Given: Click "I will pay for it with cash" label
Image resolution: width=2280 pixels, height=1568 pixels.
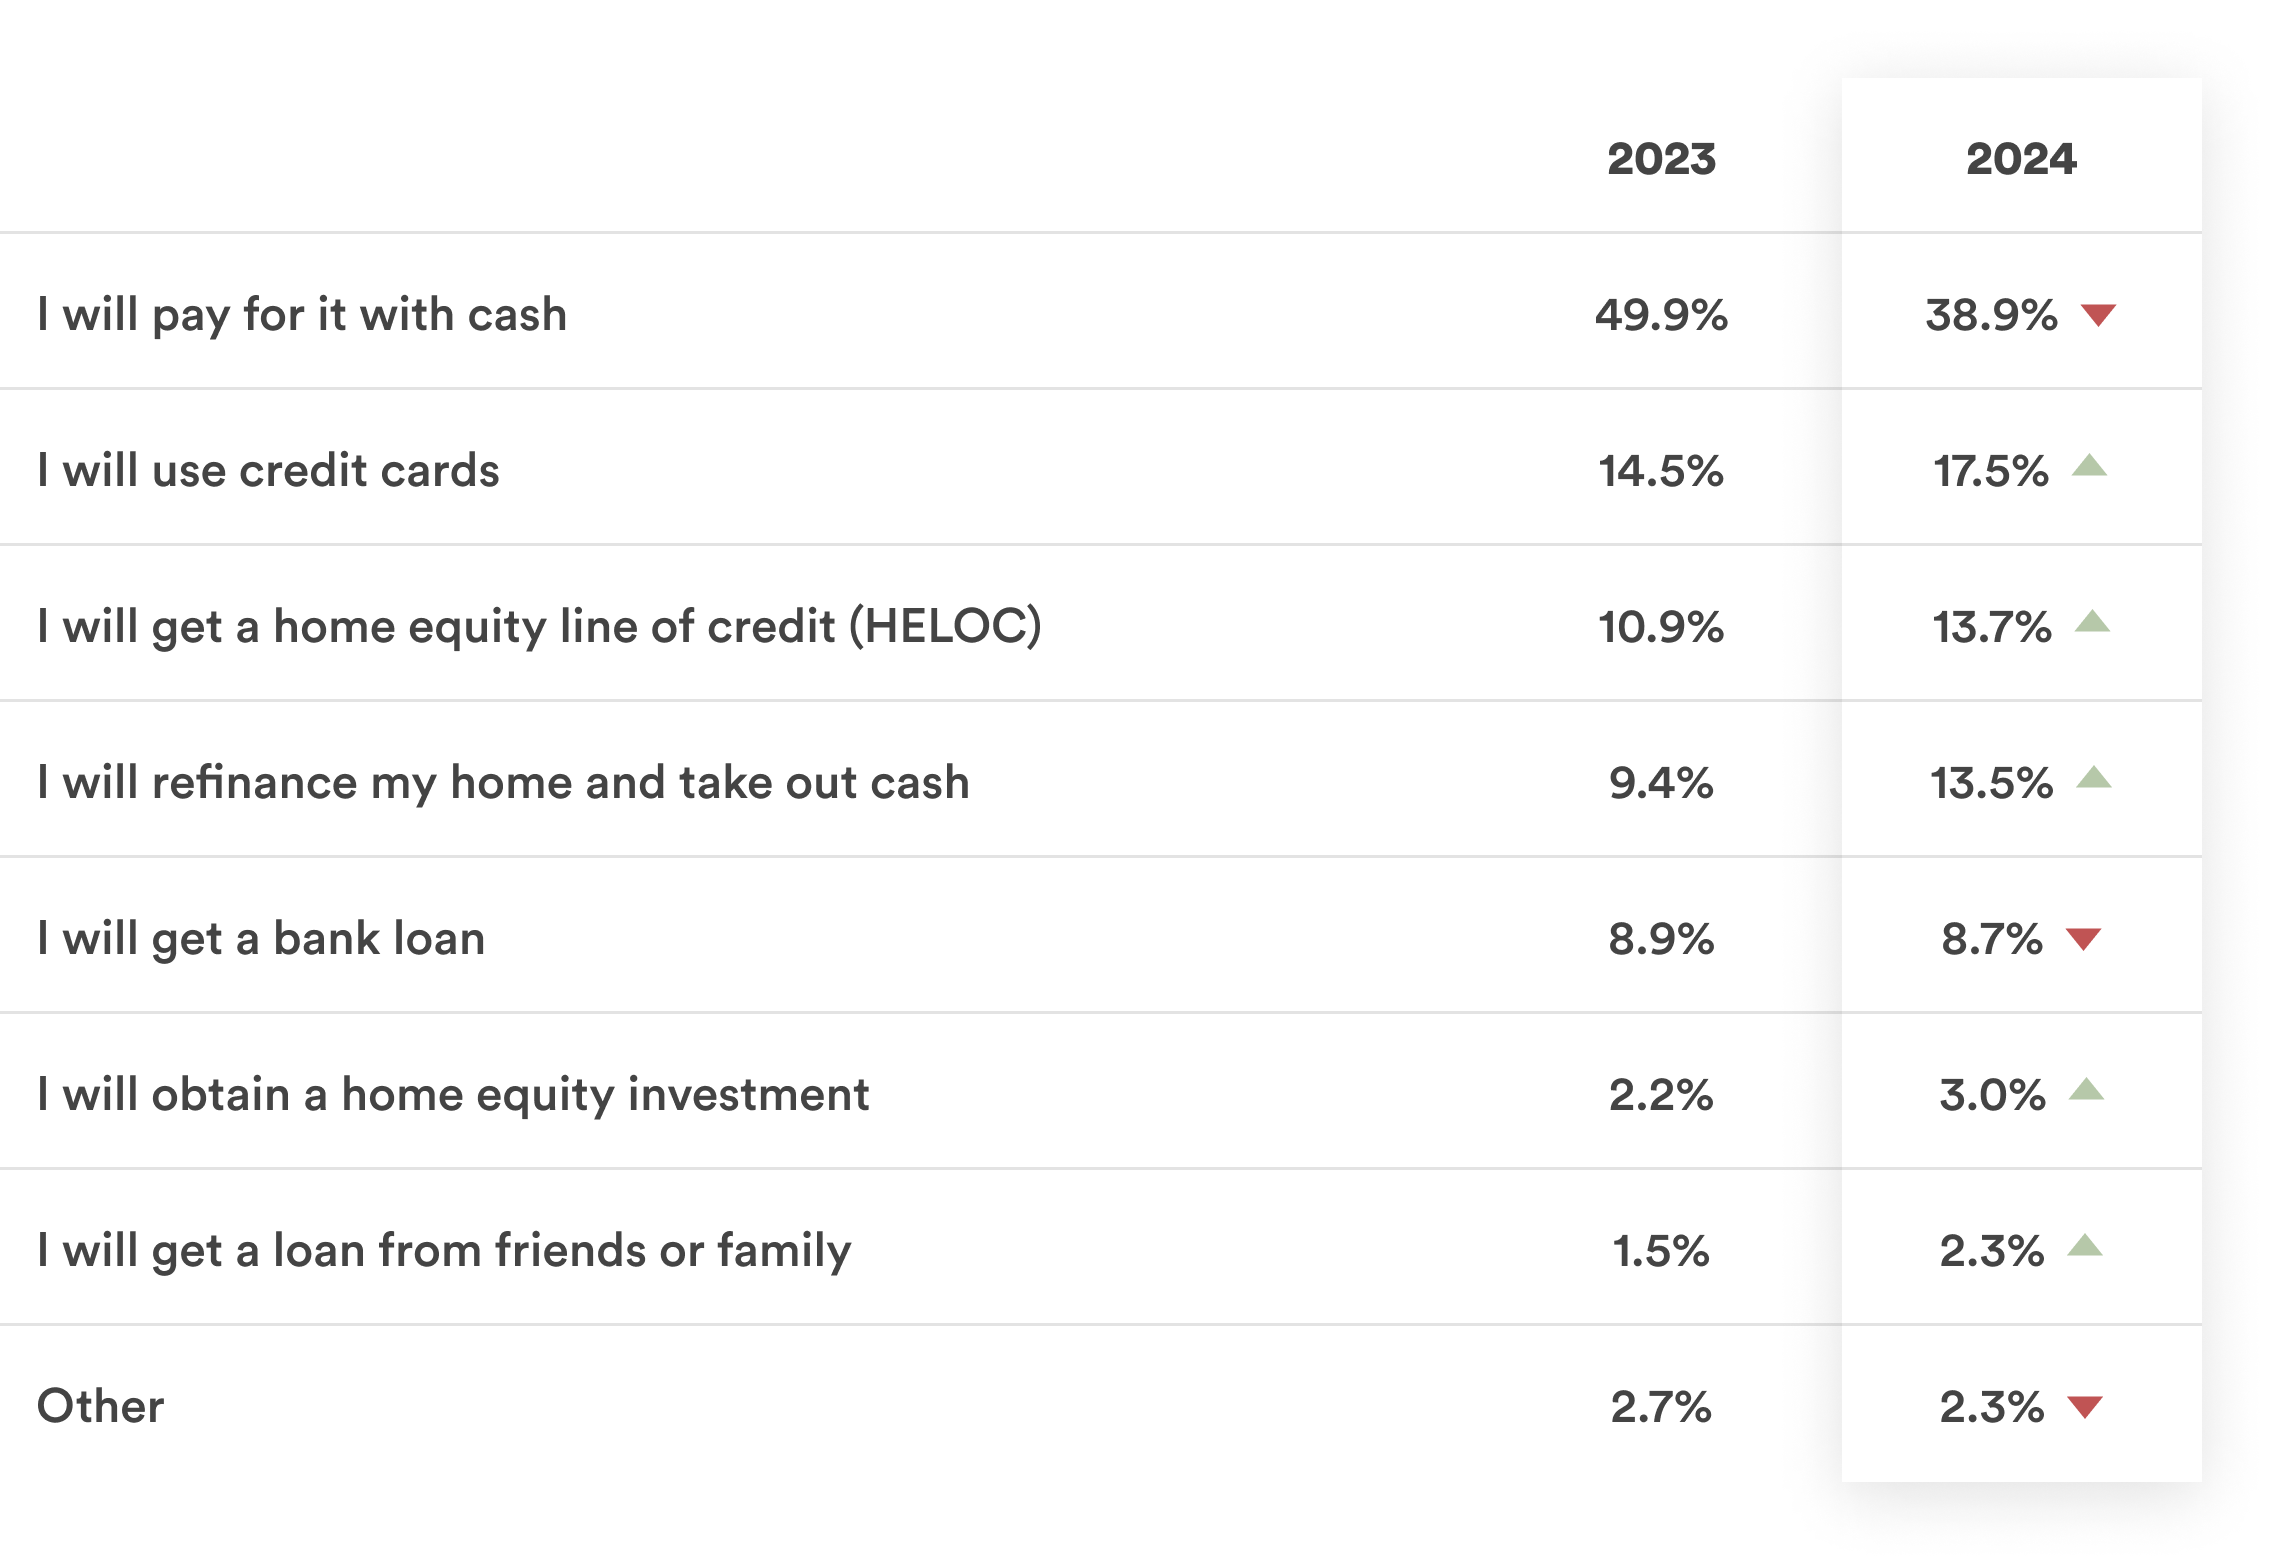Looking at the screenshot, I should (302, 315).
